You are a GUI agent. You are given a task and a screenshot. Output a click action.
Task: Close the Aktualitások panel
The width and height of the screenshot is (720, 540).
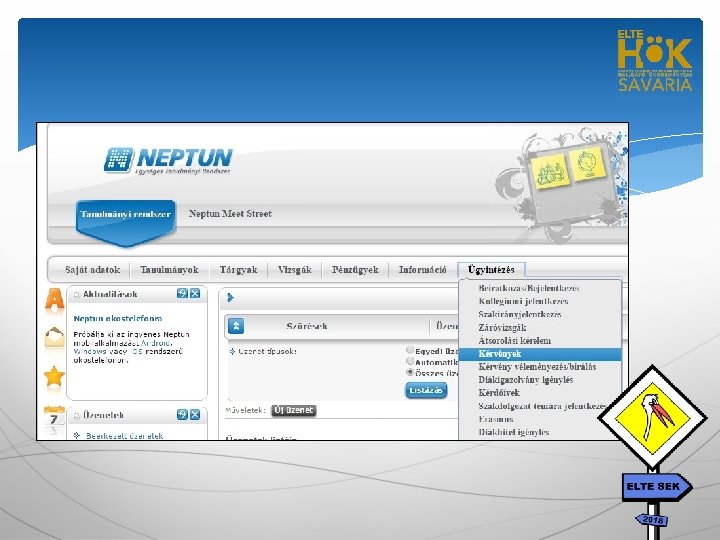[195, 293]
